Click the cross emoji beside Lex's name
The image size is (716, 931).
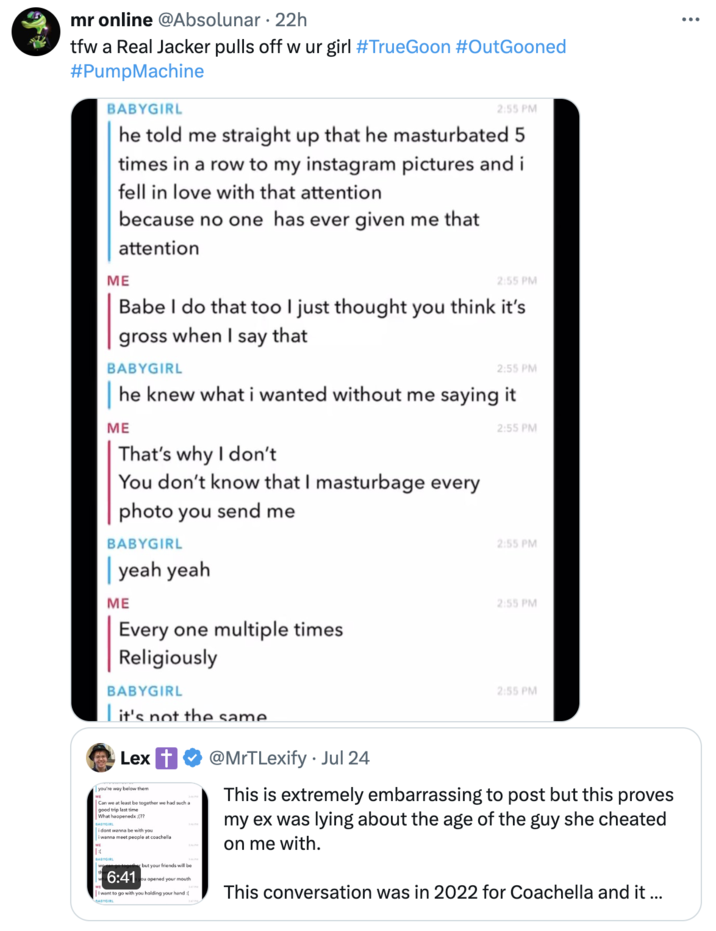(166, 758)
